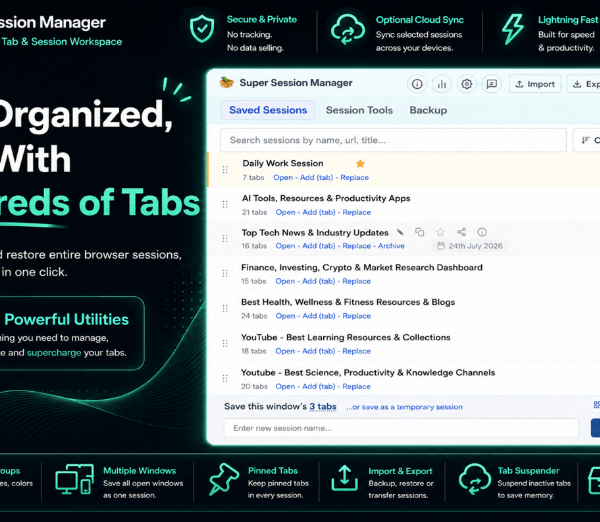Image resolution: width=600 pixels, height=522 pixels.
Task: Open the info icon in the header
Action: click(417, 84)
